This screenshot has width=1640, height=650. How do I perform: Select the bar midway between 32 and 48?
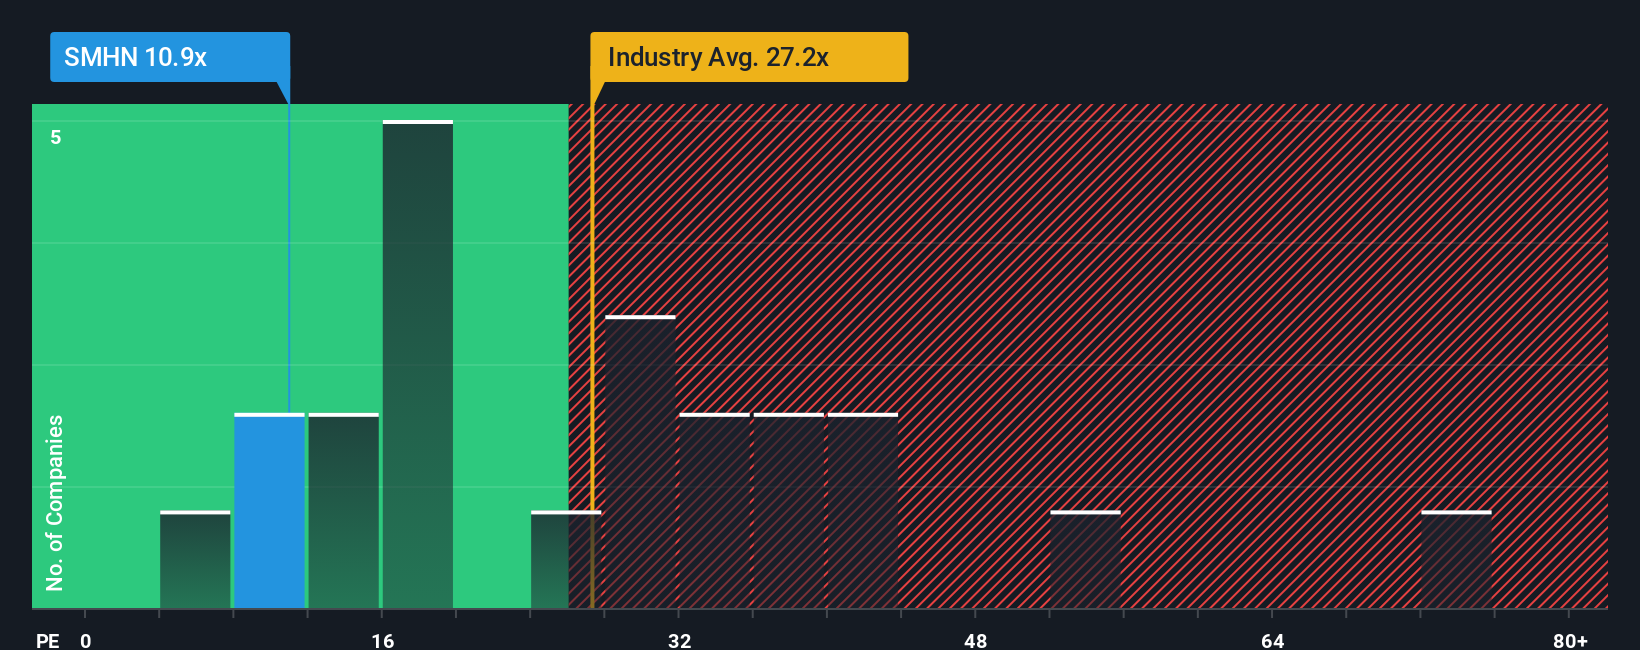[788, 511]
